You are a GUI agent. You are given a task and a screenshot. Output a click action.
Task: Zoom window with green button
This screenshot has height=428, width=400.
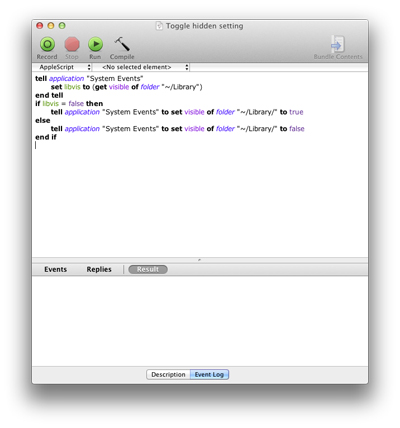pyautogui.click(x=62, y=26)
